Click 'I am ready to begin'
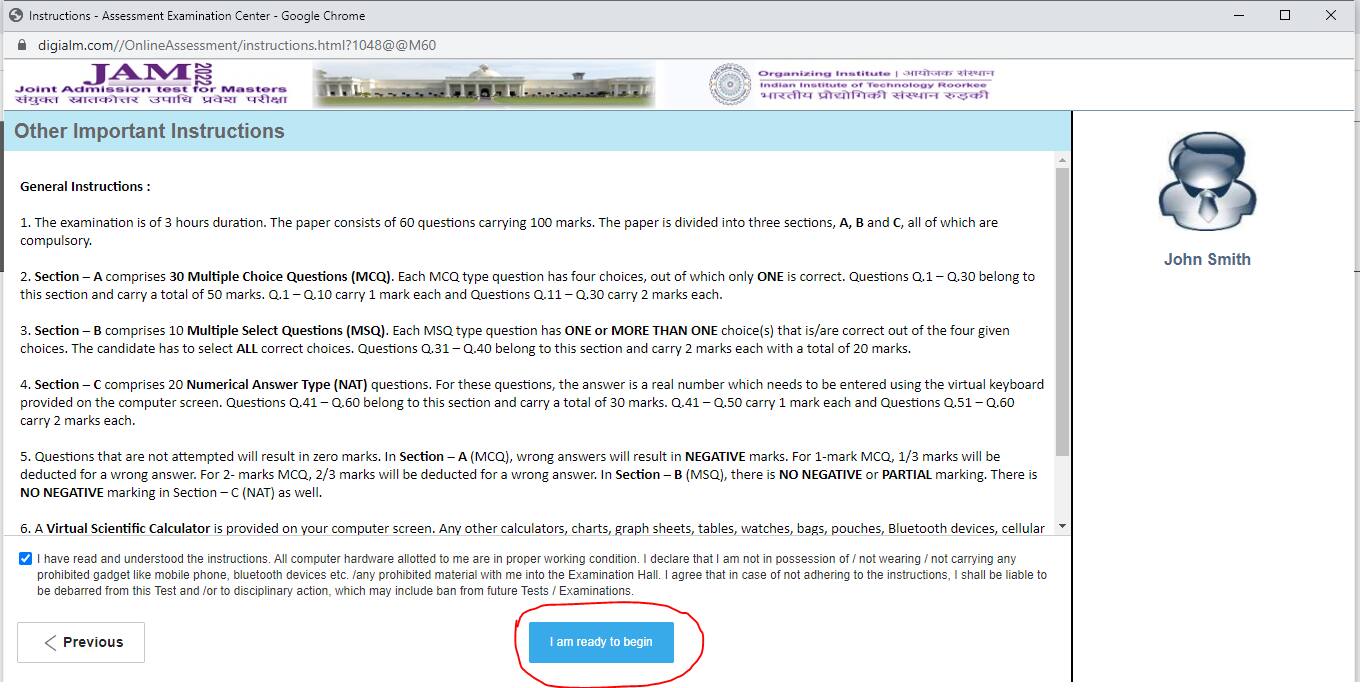This screenshot has width=1360, height=688. pos(599,643)
